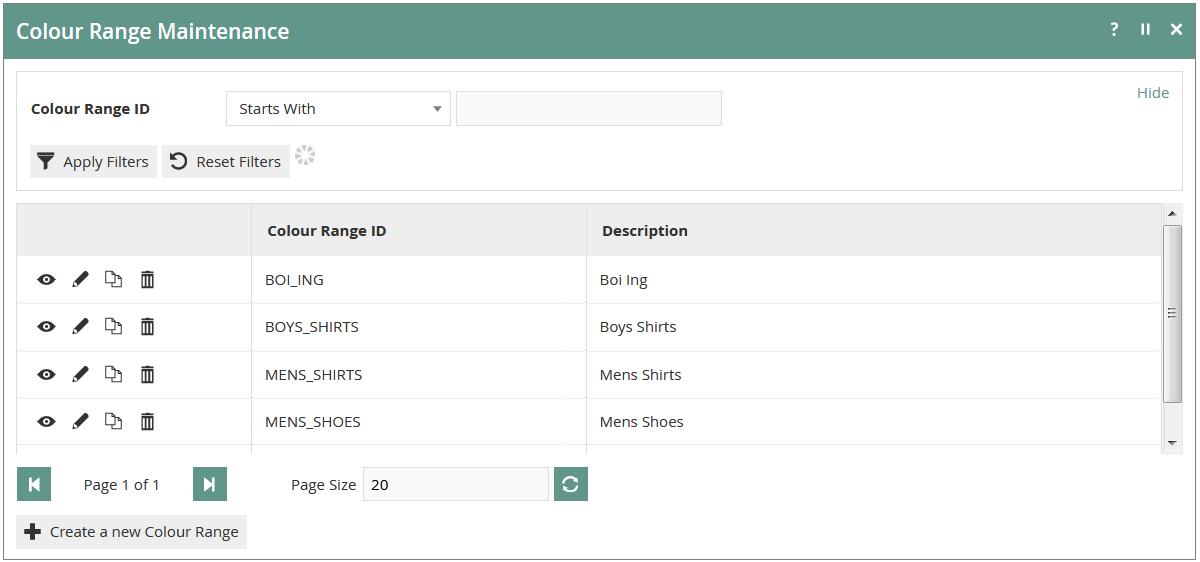Close the Colour Range Maintenance window
Image resolution: width=1200 pixels, height=562 pixels.
(x=1176, y=30)
